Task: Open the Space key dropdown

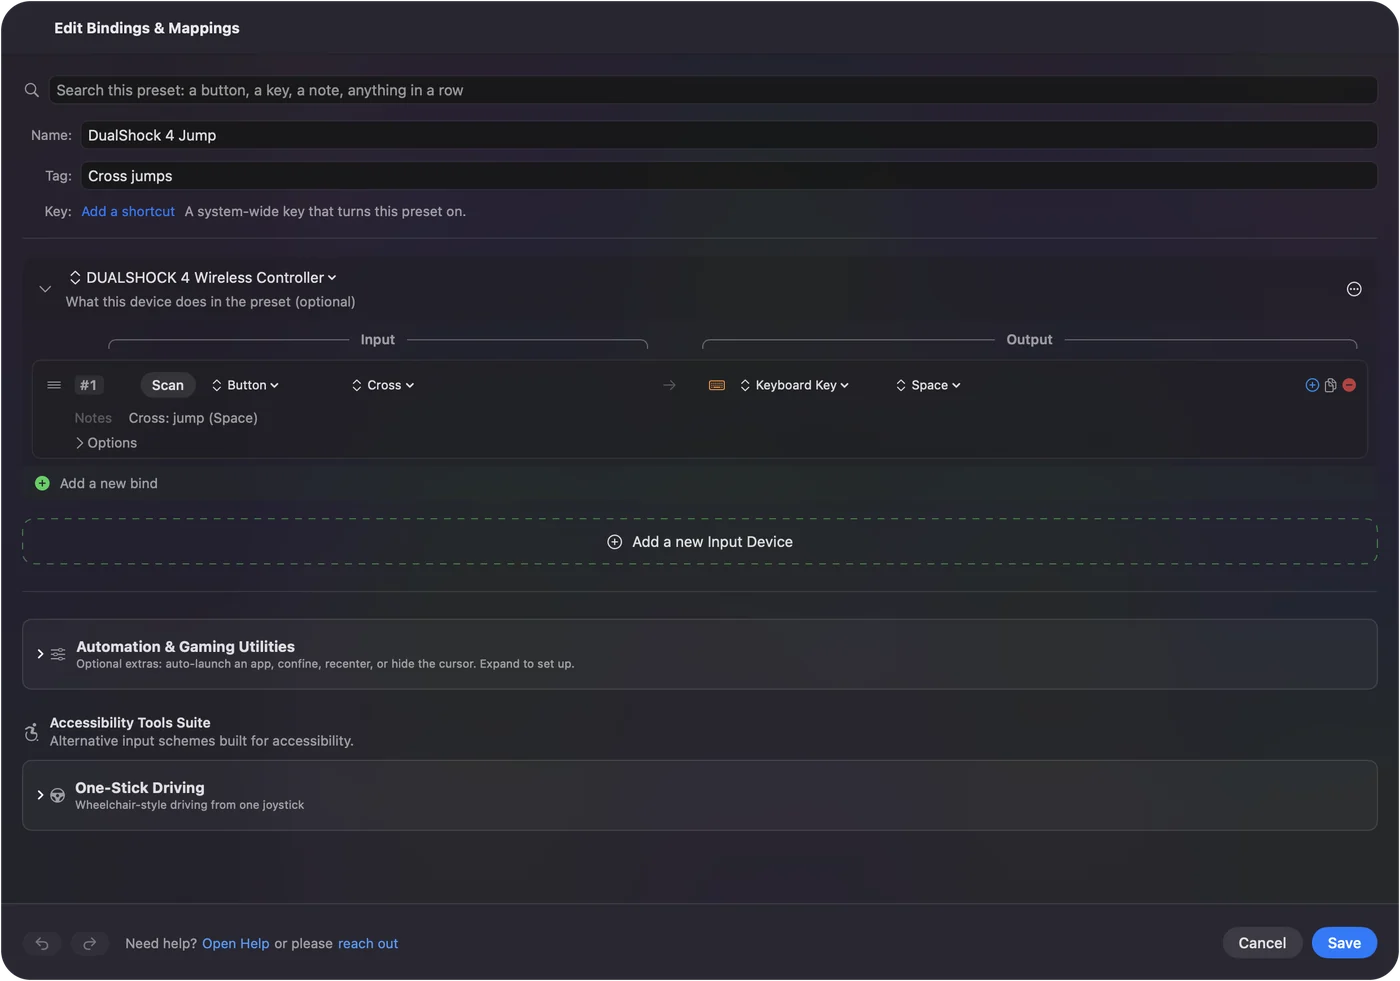Action: click(x=928, y=385)
